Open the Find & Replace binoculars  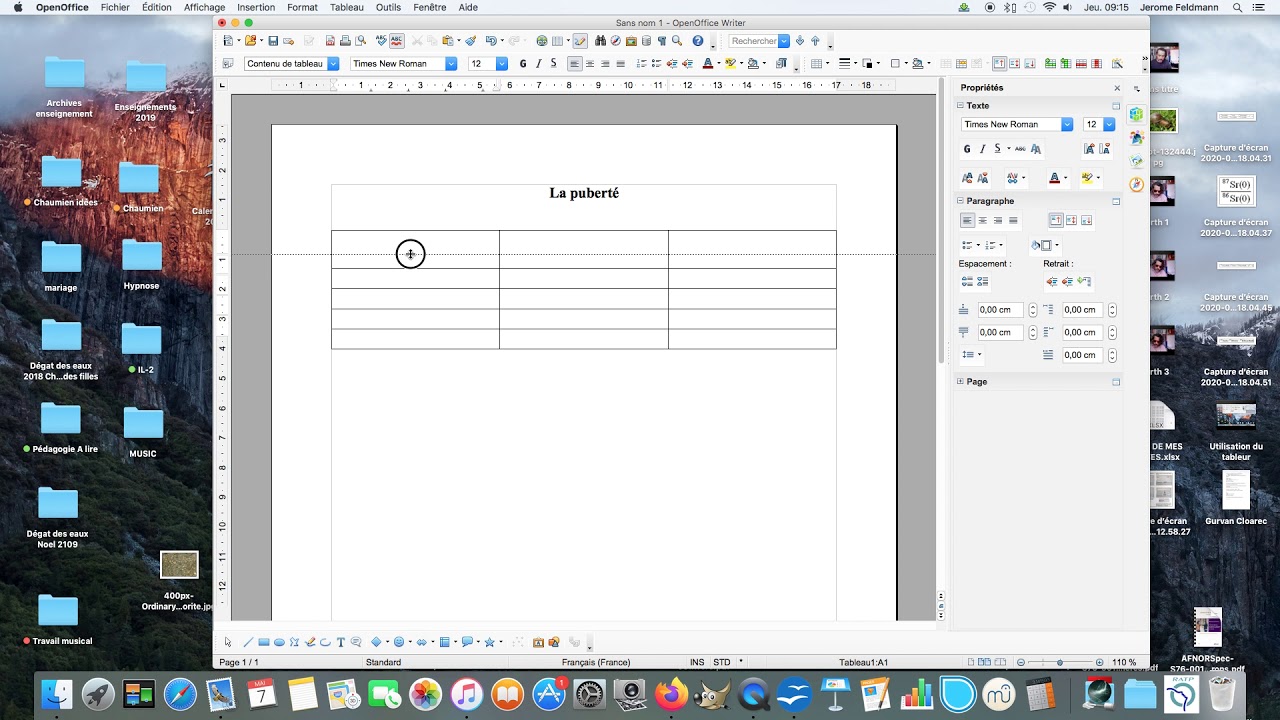pos(600,41)
